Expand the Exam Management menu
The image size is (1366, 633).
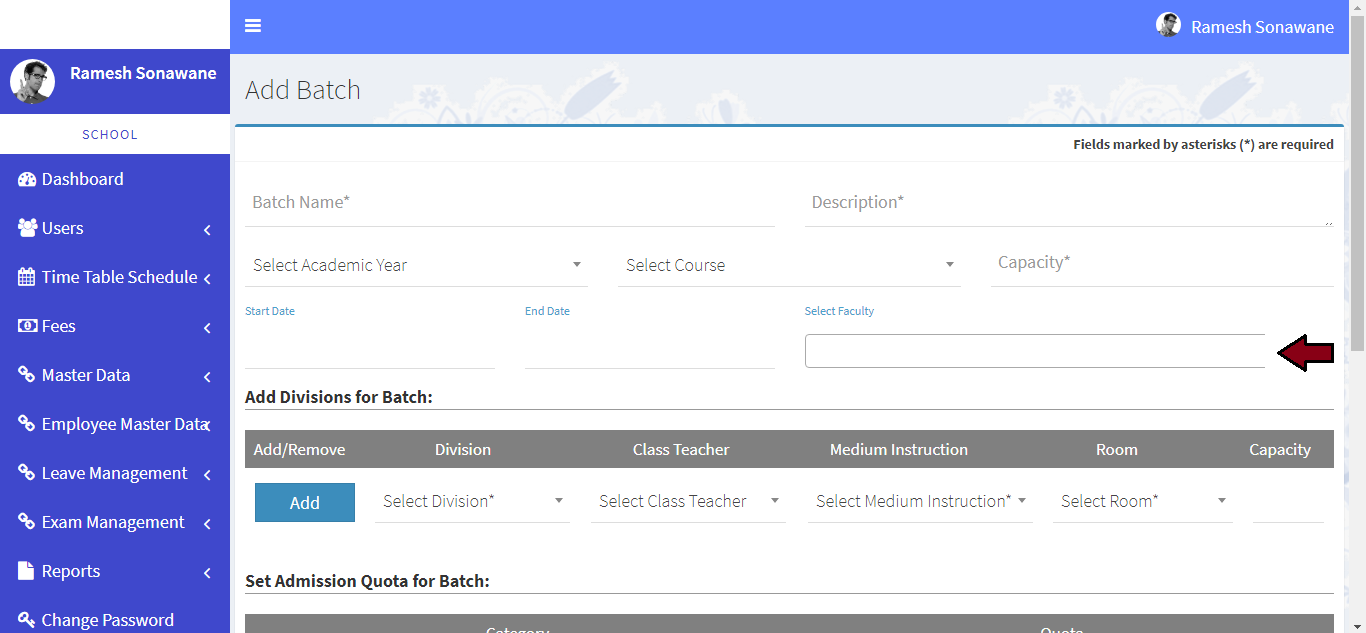tap(115, 522)
